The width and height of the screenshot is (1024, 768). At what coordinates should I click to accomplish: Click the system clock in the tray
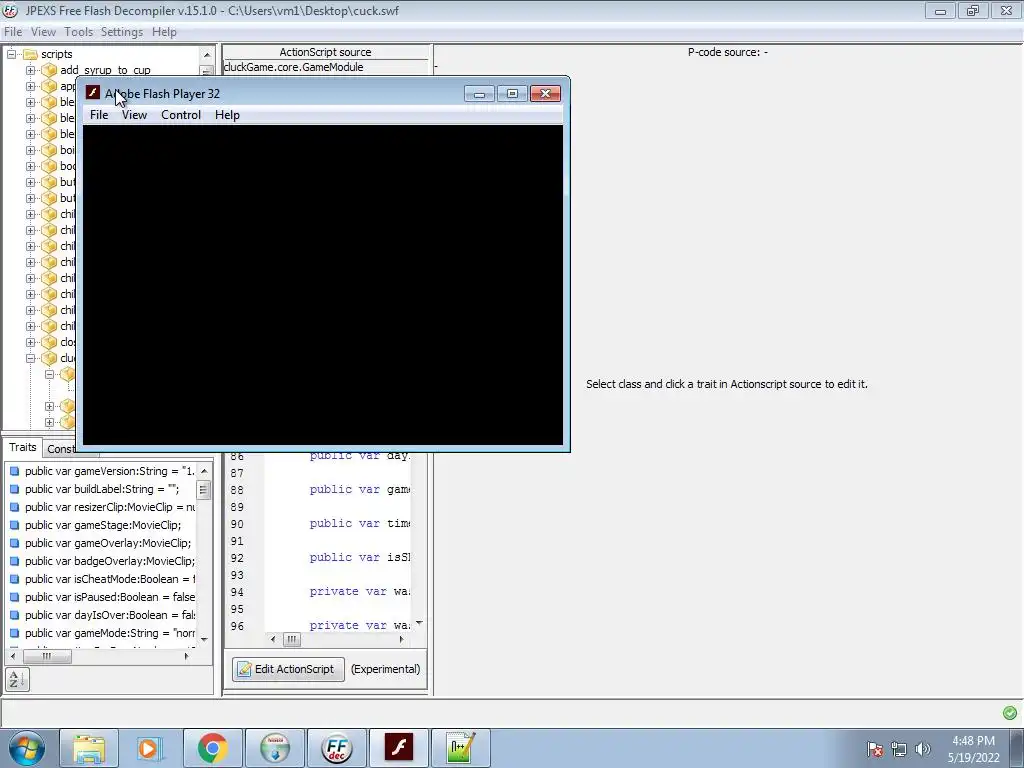click(974, 749)
